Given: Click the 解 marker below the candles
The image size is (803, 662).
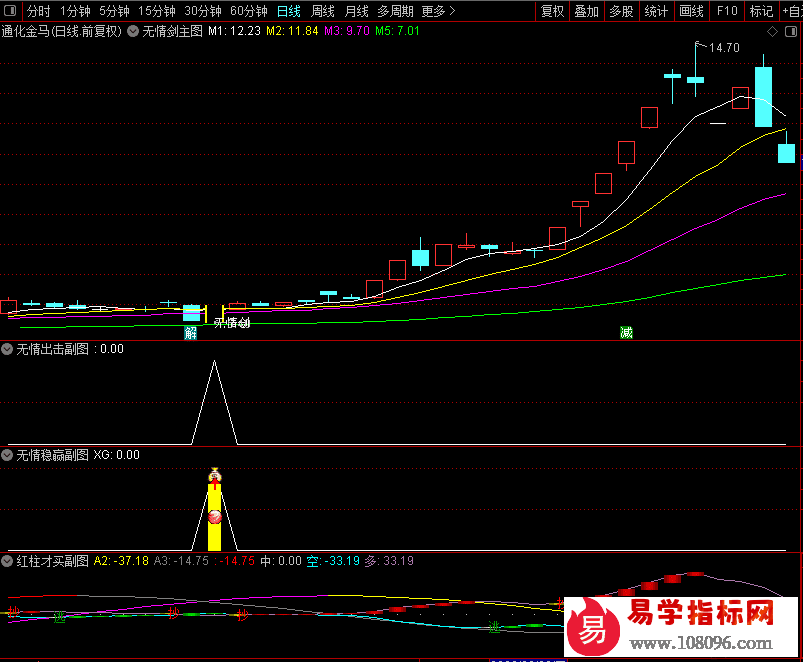Looking at the screenshot, I should pyautogui.click(x=191, y=333).
